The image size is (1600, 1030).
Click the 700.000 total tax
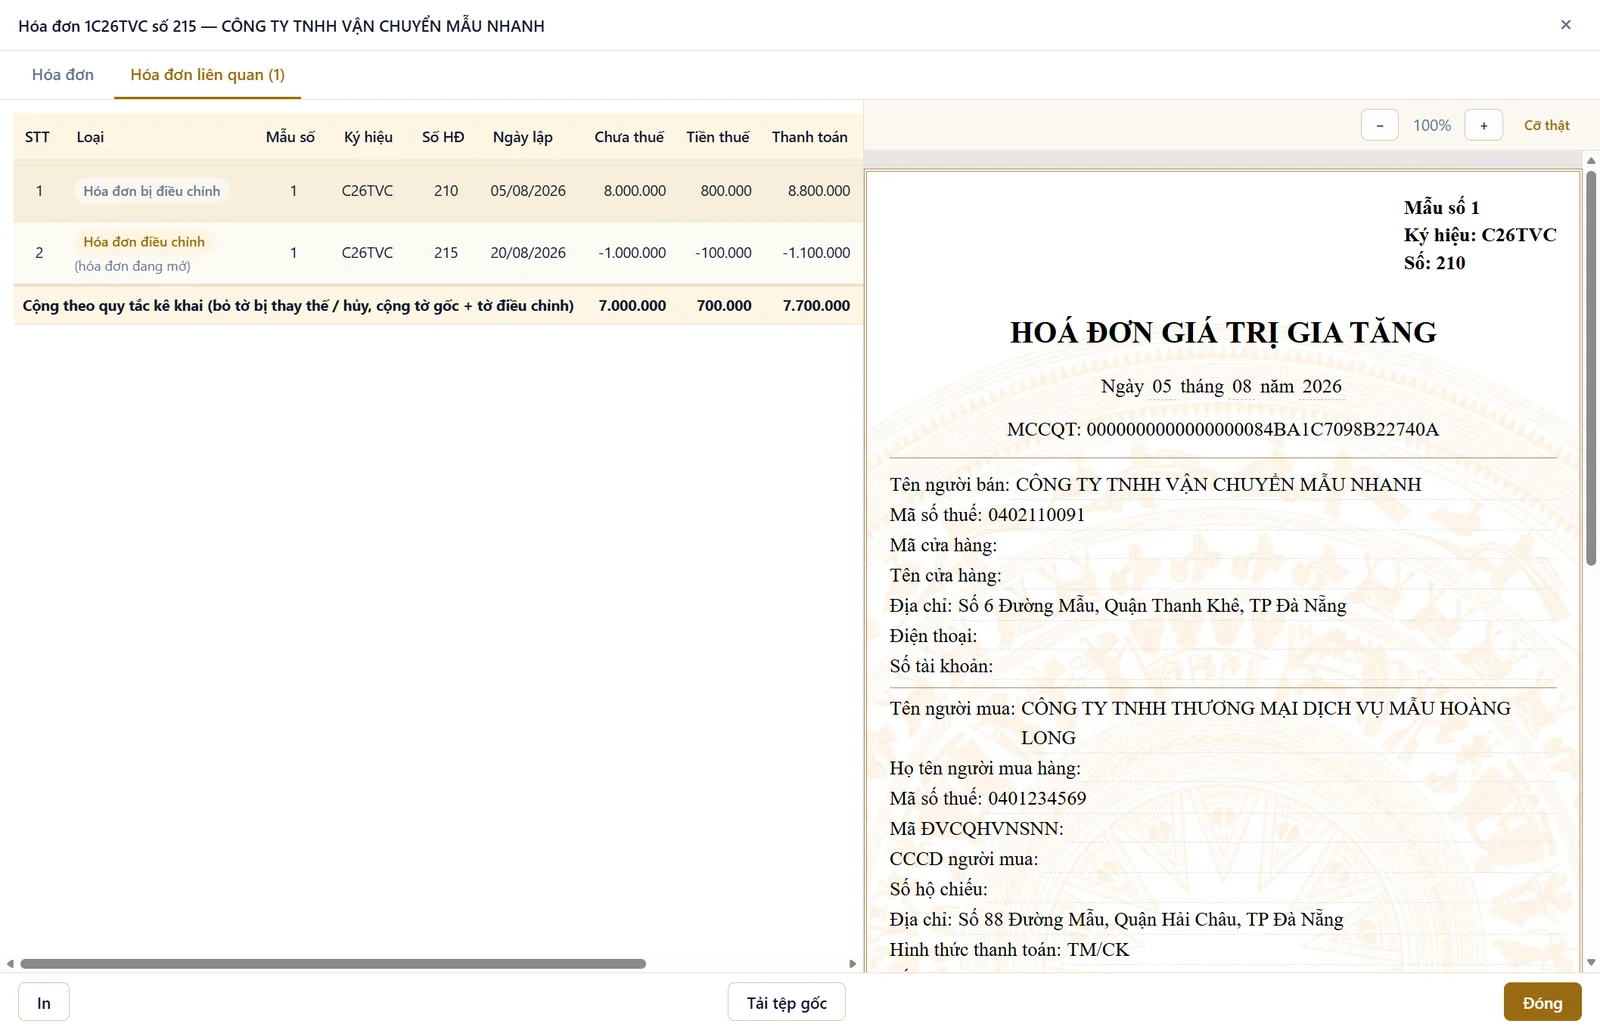tap(724, 306)
